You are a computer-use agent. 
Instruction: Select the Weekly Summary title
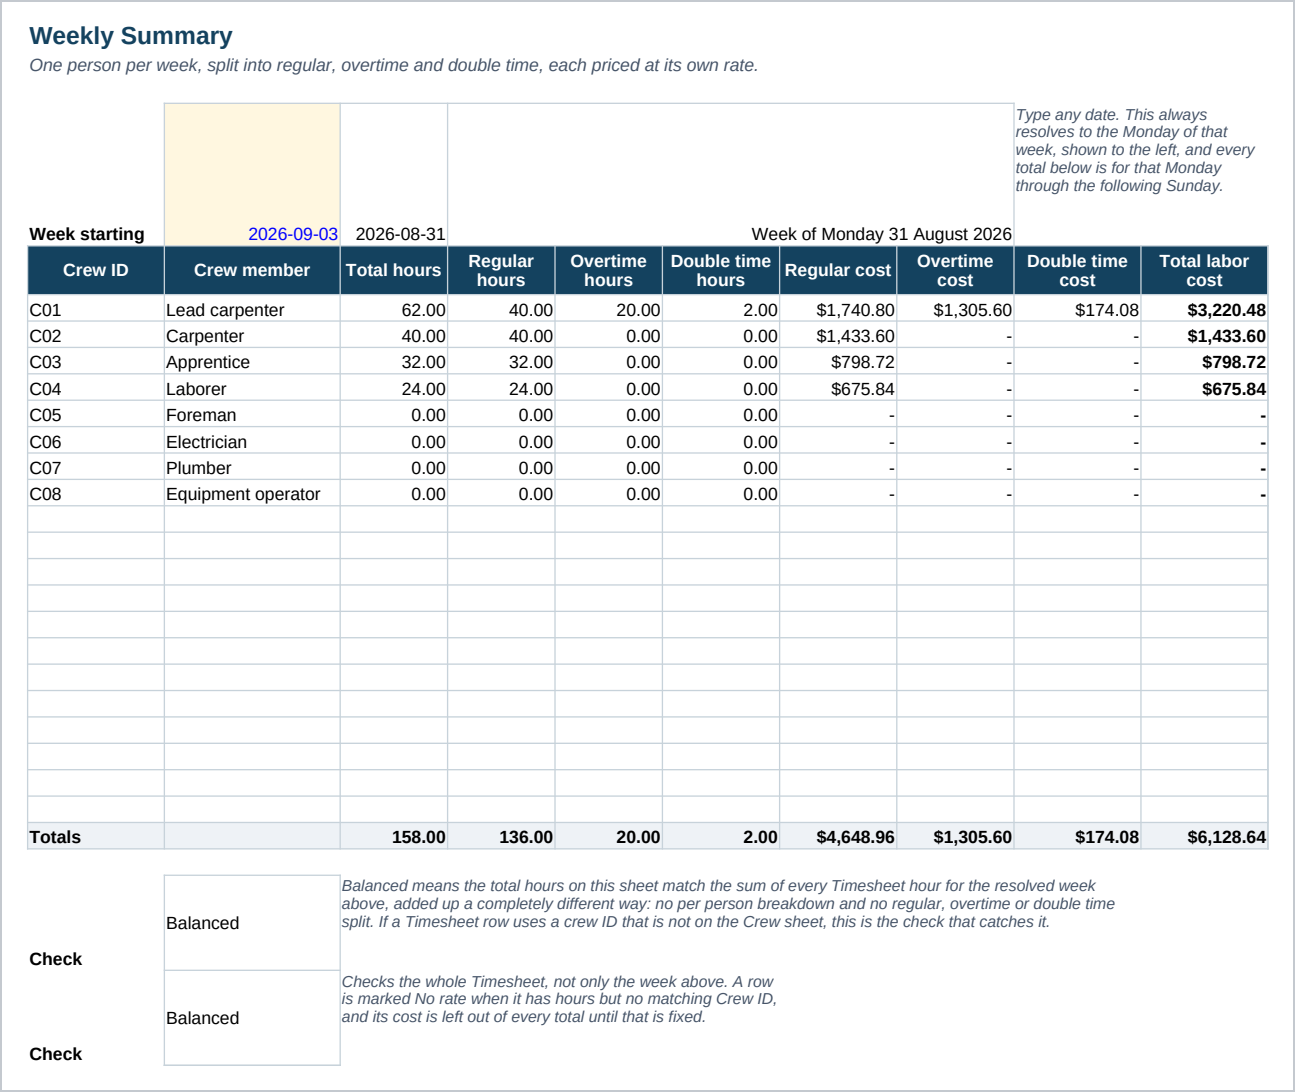click(131, 36)
